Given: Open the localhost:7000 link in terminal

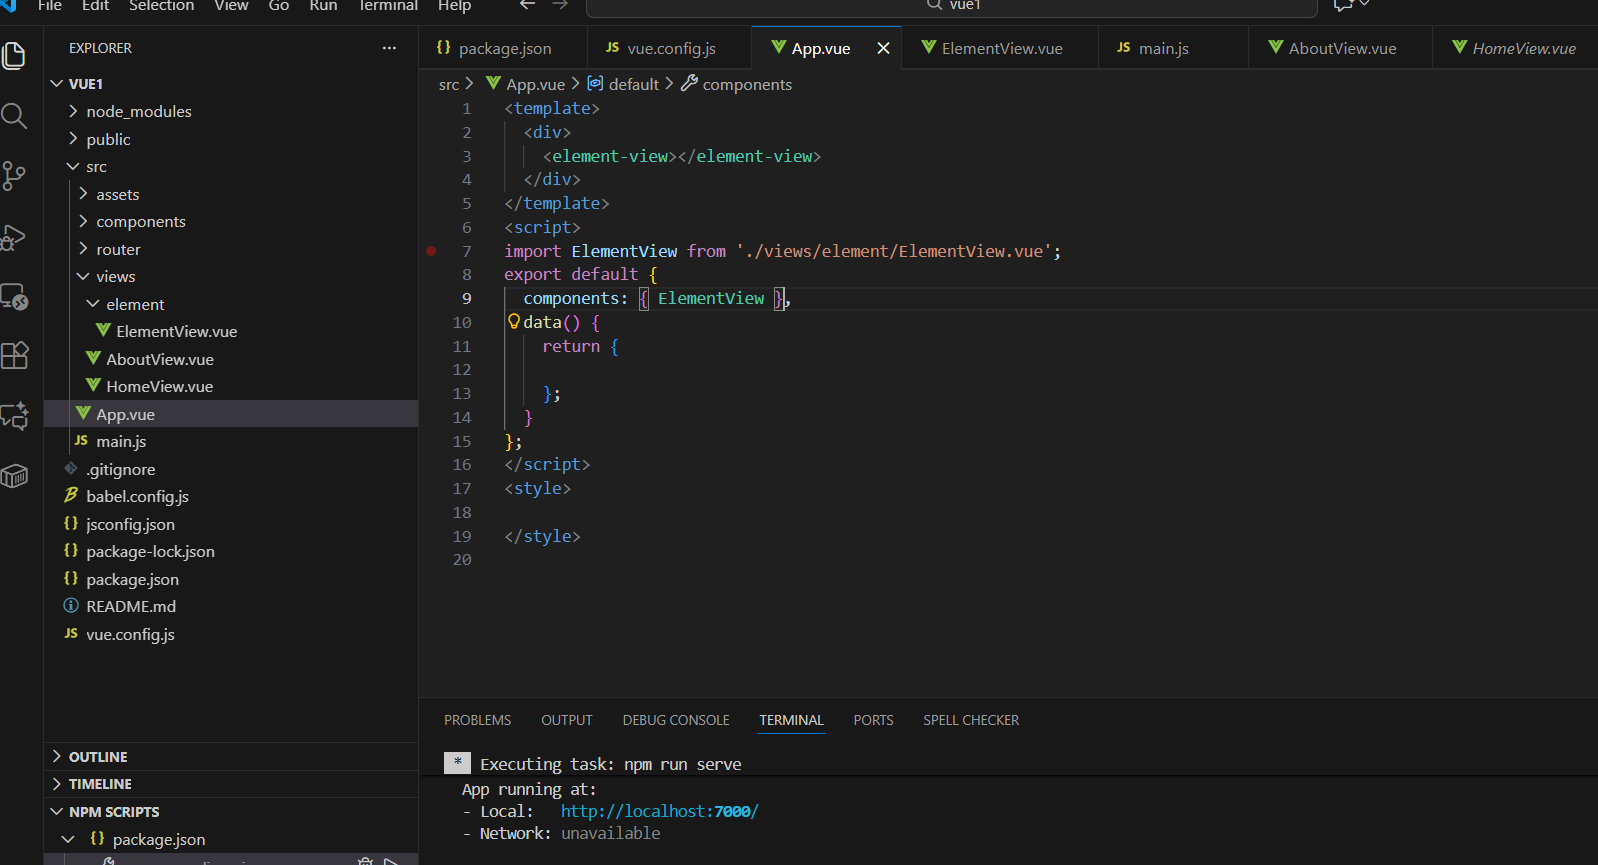Looking at the screenshot, I should coord(659,811).
